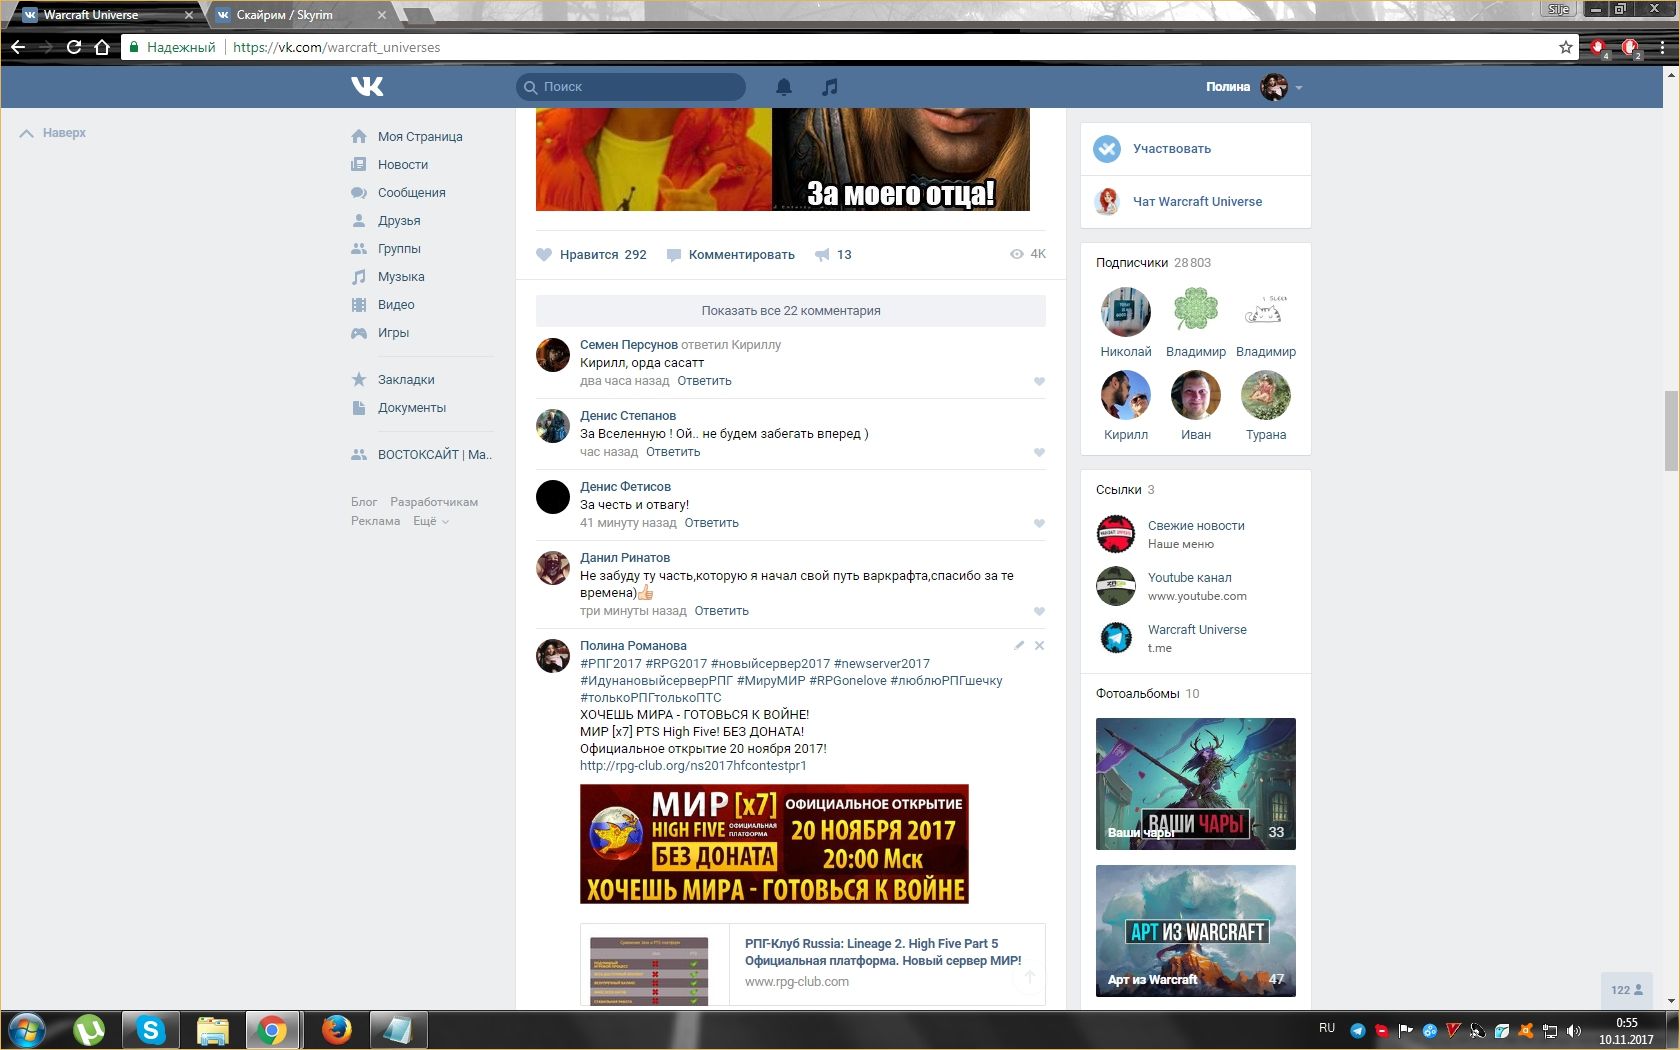Edit Полина Романова comment with pencil icon
The height and width of the screenshot is (1050, 1680).
click(1019, 645)
